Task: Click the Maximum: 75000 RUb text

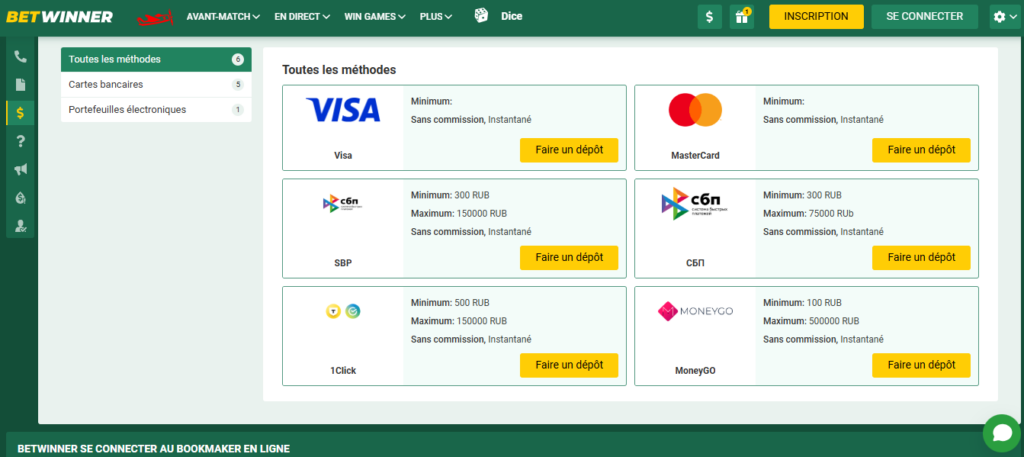Action: [808, 213]
